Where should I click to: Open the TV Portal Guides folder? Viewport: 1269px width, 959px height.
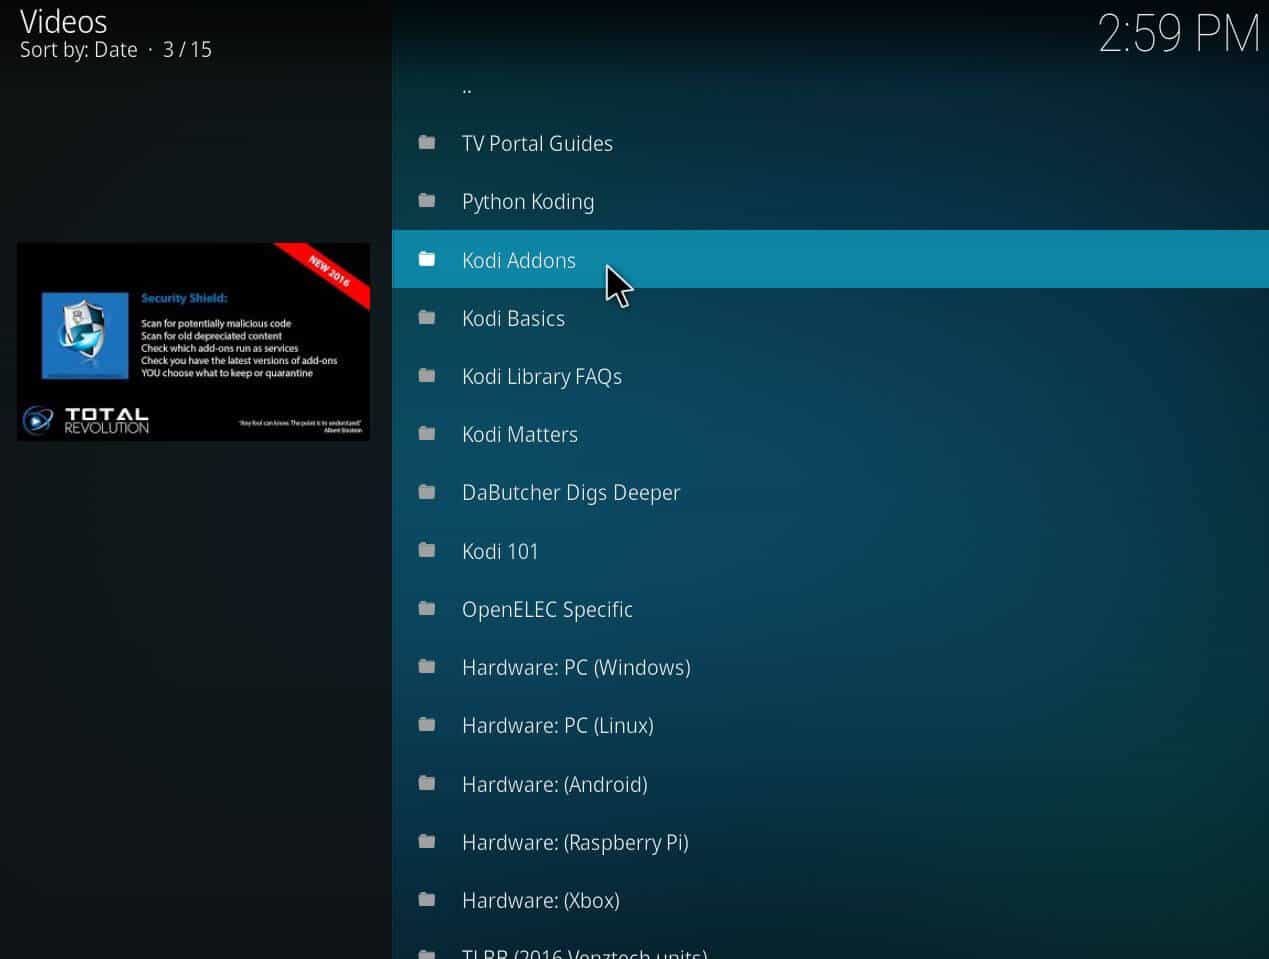pyautogui.click(x=830, y=143)
